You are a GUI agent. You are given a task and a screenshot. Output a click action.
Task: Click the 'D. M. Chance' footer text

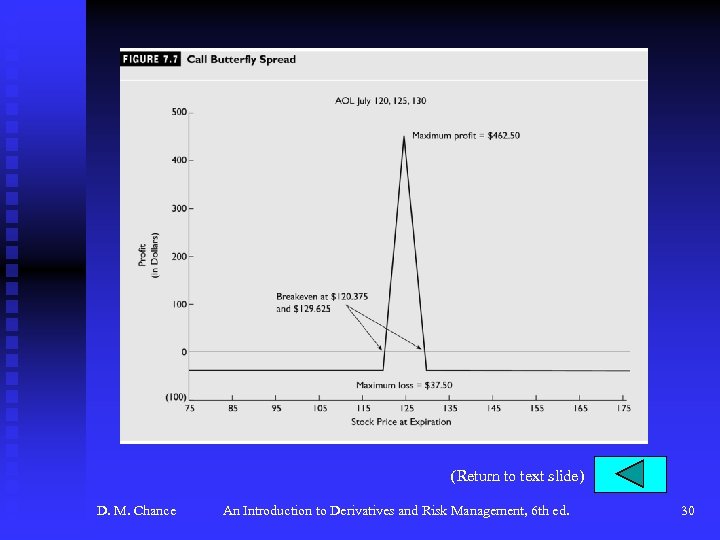pyautogui.click(x=136, y=511)
